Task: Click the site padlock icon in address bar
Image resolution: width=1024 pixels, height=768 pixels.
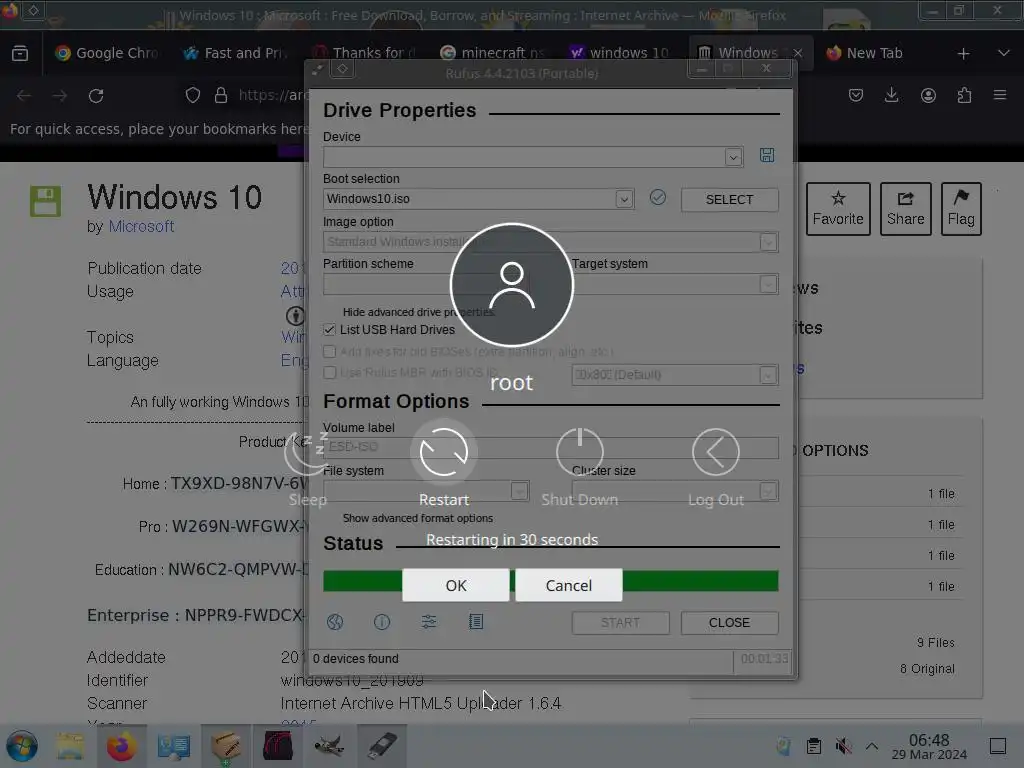Action: [221, 95]
